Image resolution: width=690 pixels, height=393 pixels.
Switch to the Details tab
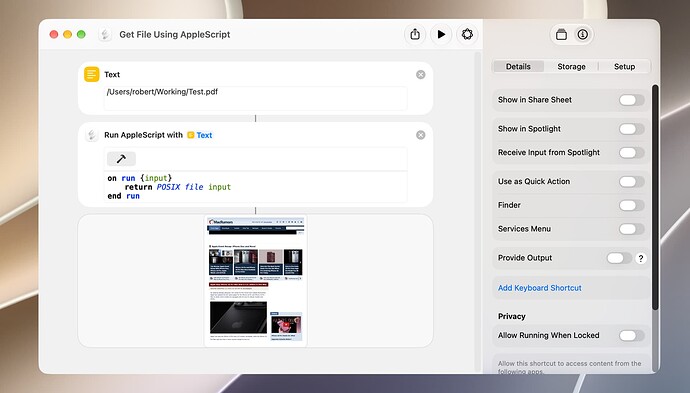pyautogui.click(x=518, y=66)
